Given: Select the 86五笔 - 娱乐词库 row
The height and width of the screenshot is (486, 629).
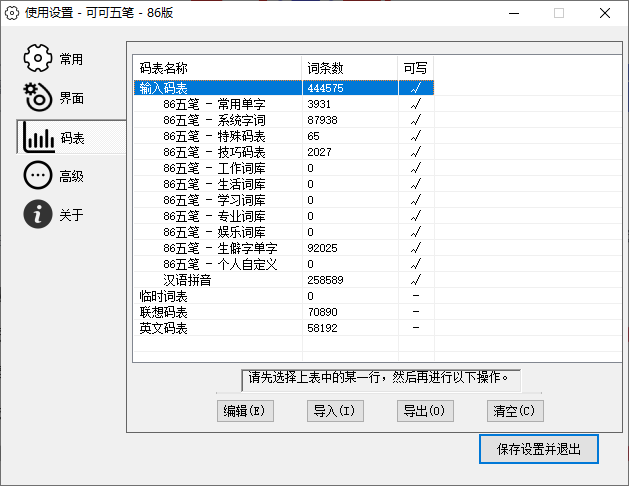Looking at the screenshot, I should (284, 232).
